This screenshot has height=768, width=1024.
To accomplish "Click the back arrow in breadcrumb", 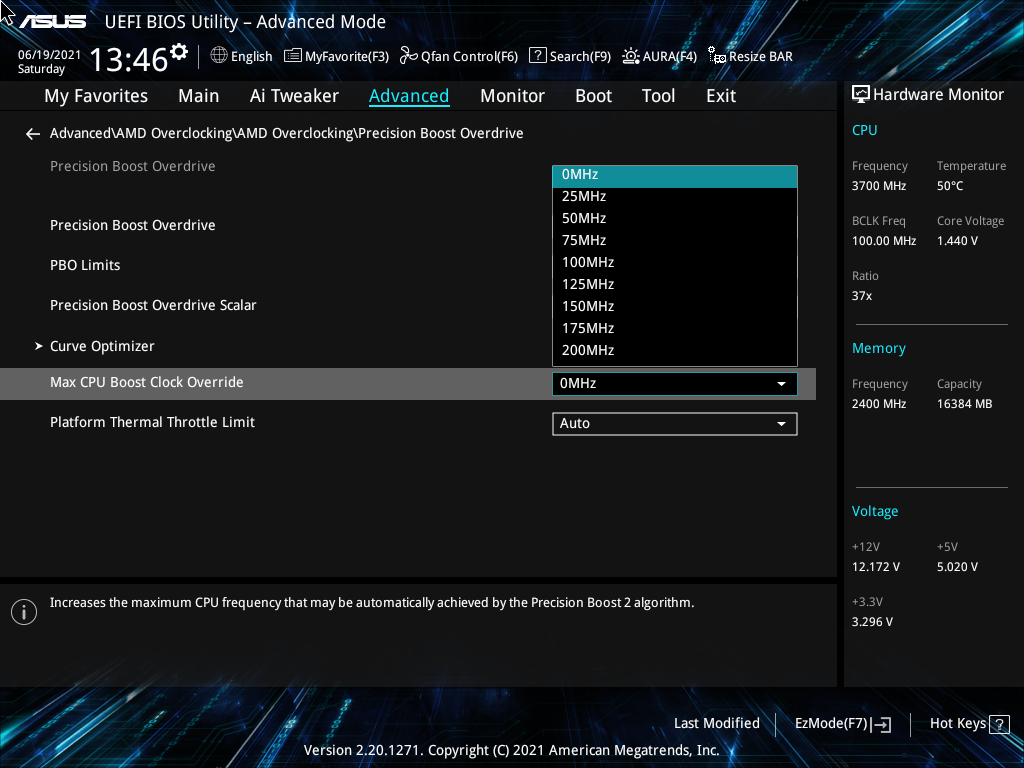I will pyautogui.click(x=33, y=134).
